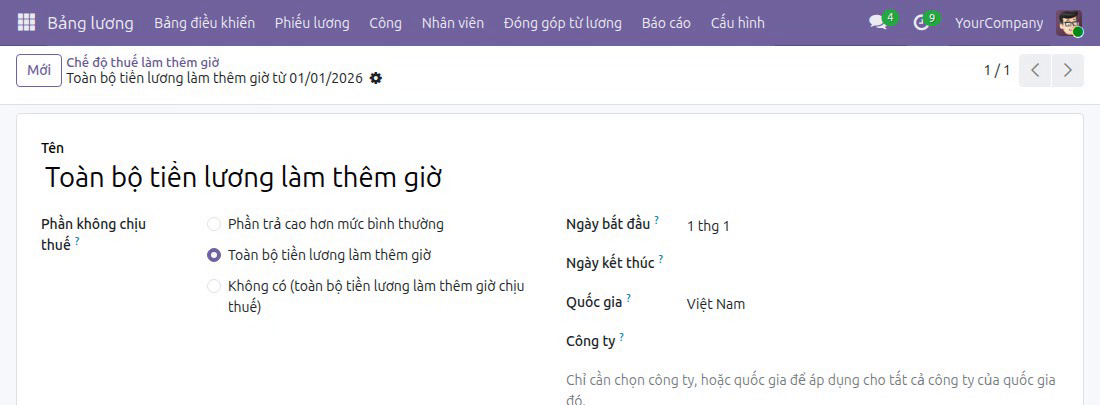This screenshot has height=405, width=1100.
Task: Open the Cấu hình menu
Action: pos(737,23)
